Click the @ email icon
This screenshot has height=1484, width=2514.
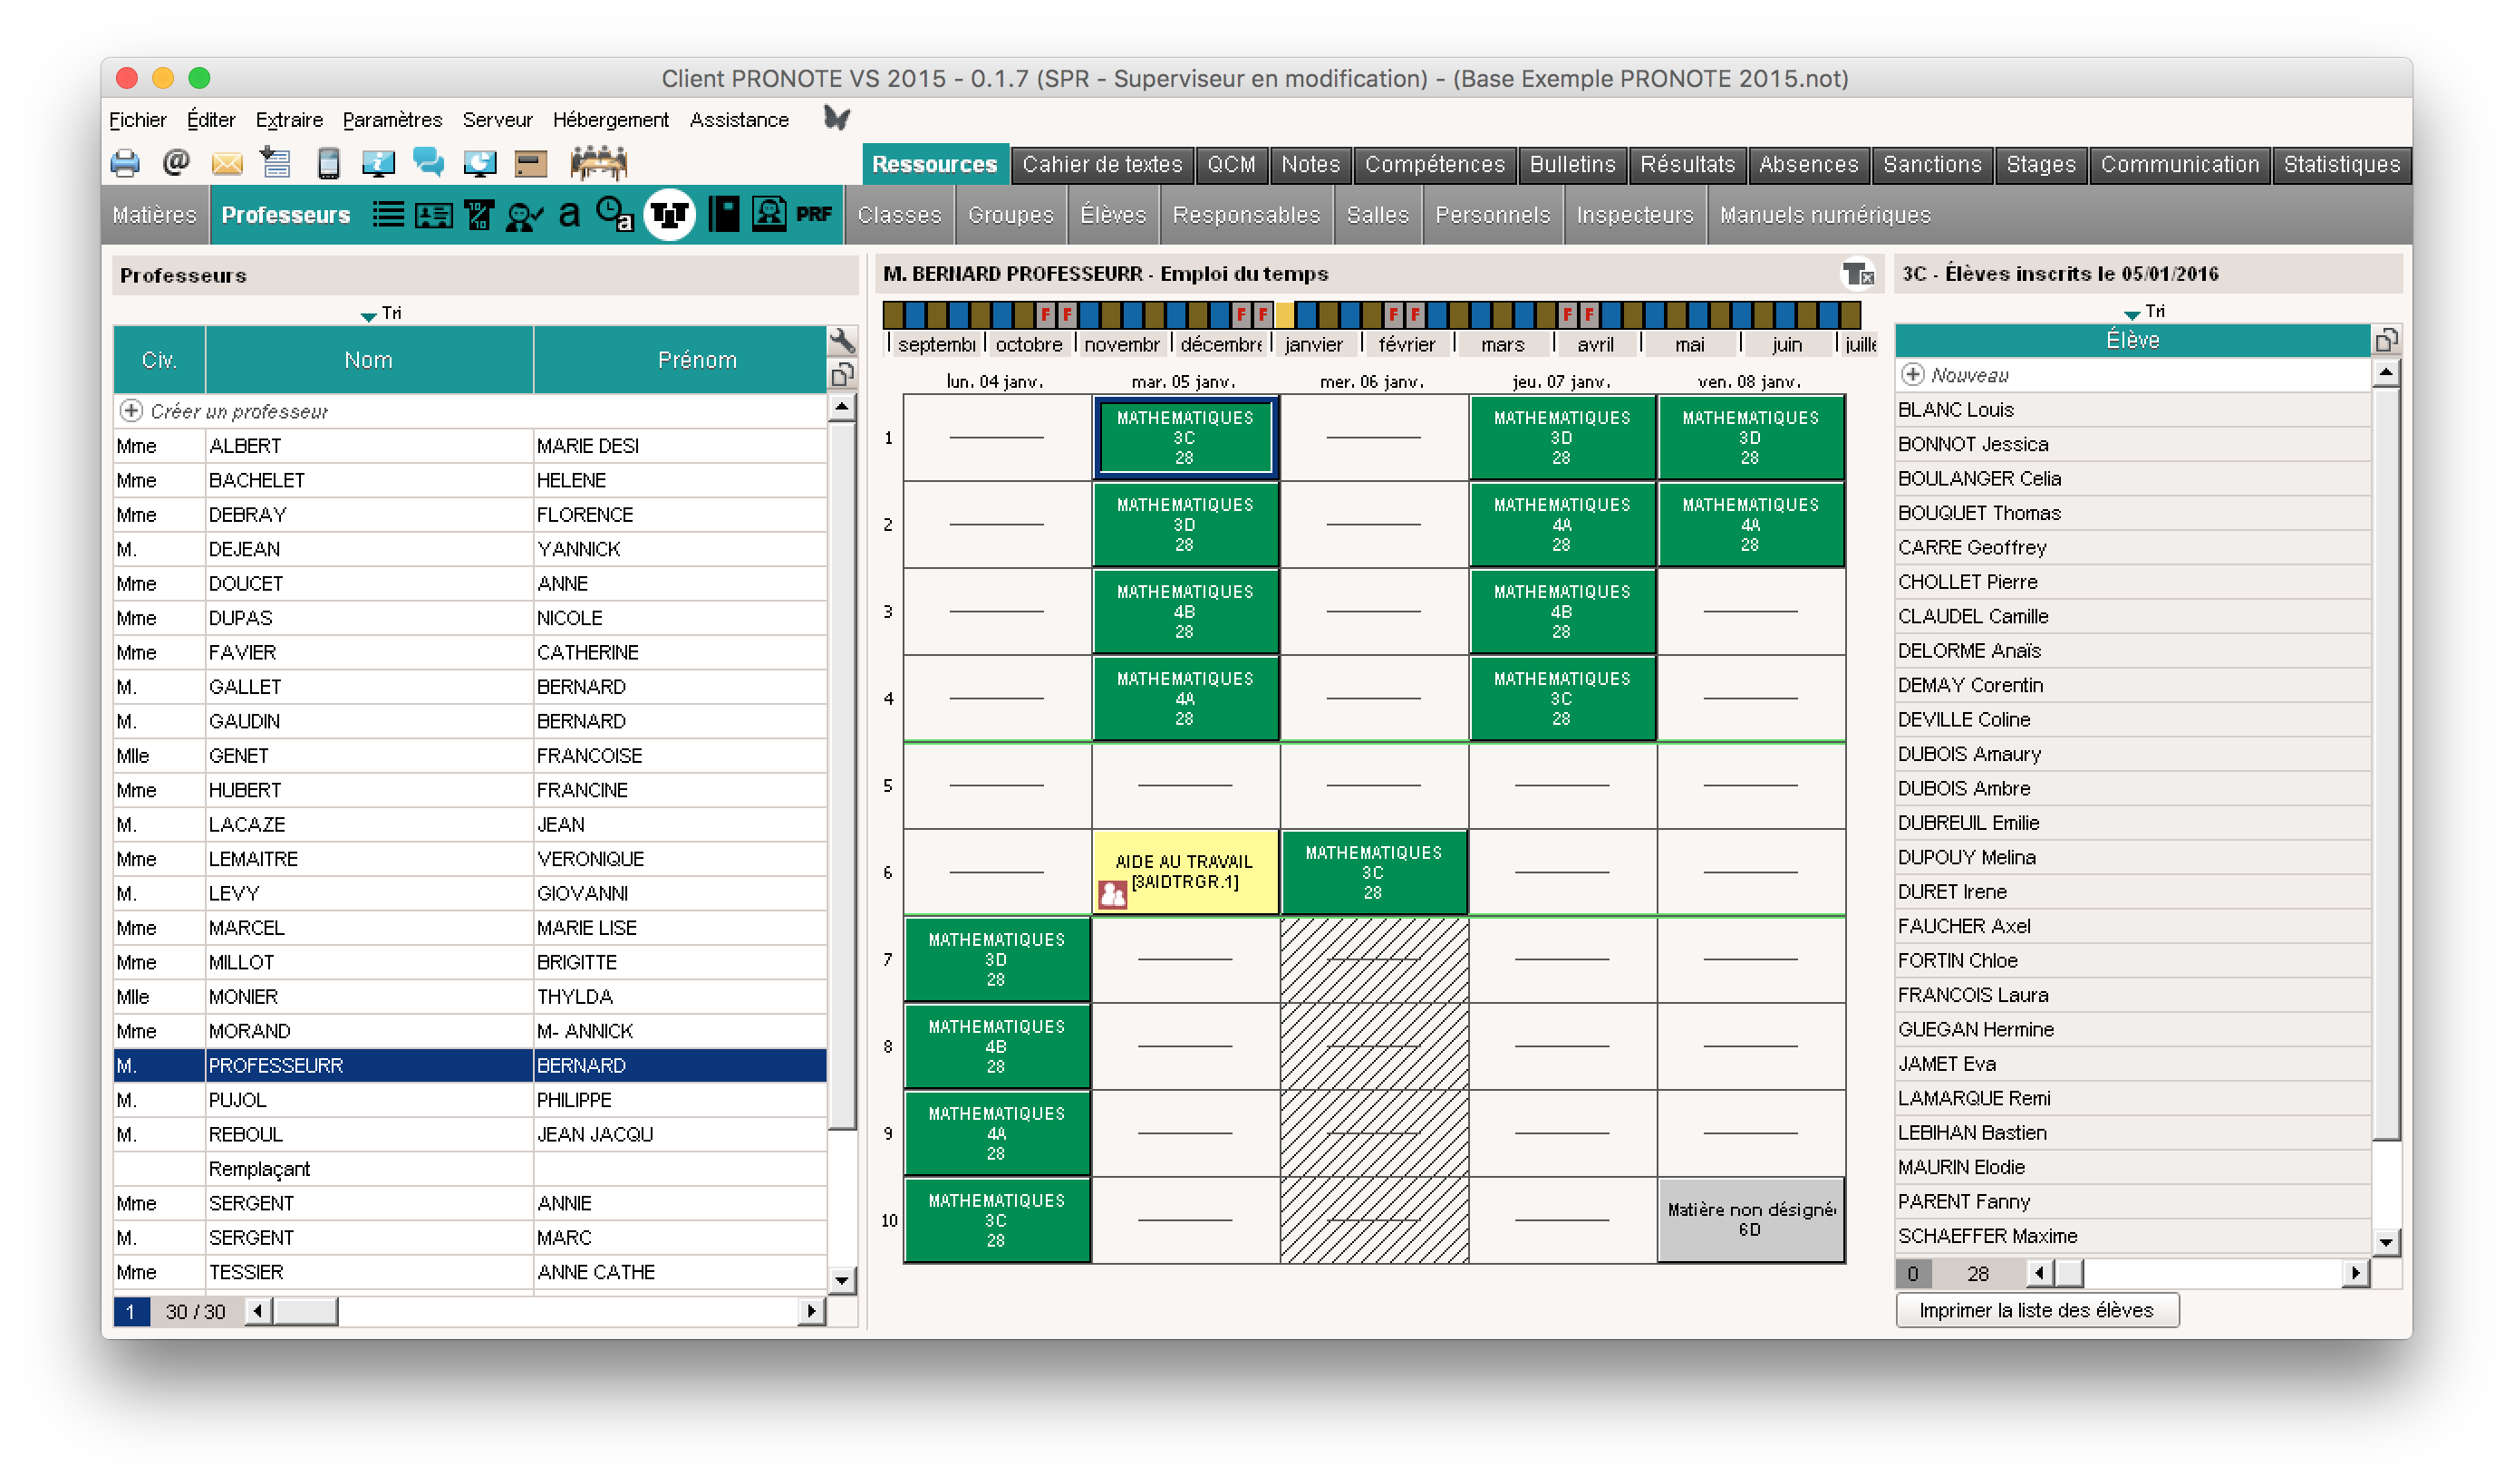[x=176, y=163]
